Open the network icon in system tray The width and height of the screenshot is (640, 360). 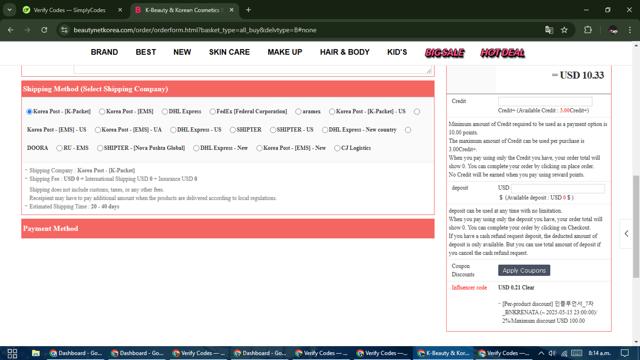coord(564,353)
